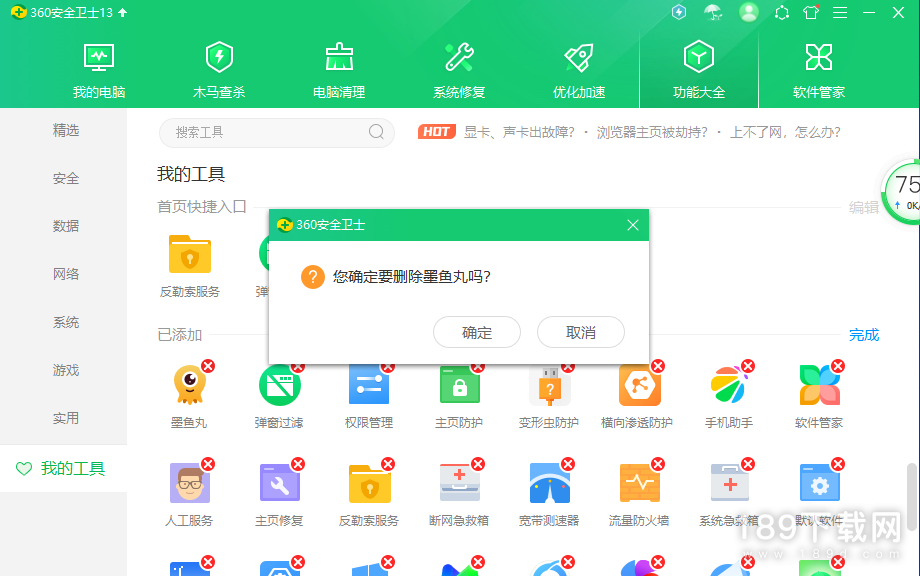This screenshot has width=920, height=576.
Task: Confirm deletion with the 确定 button
Action: click(x=476, y=332)
